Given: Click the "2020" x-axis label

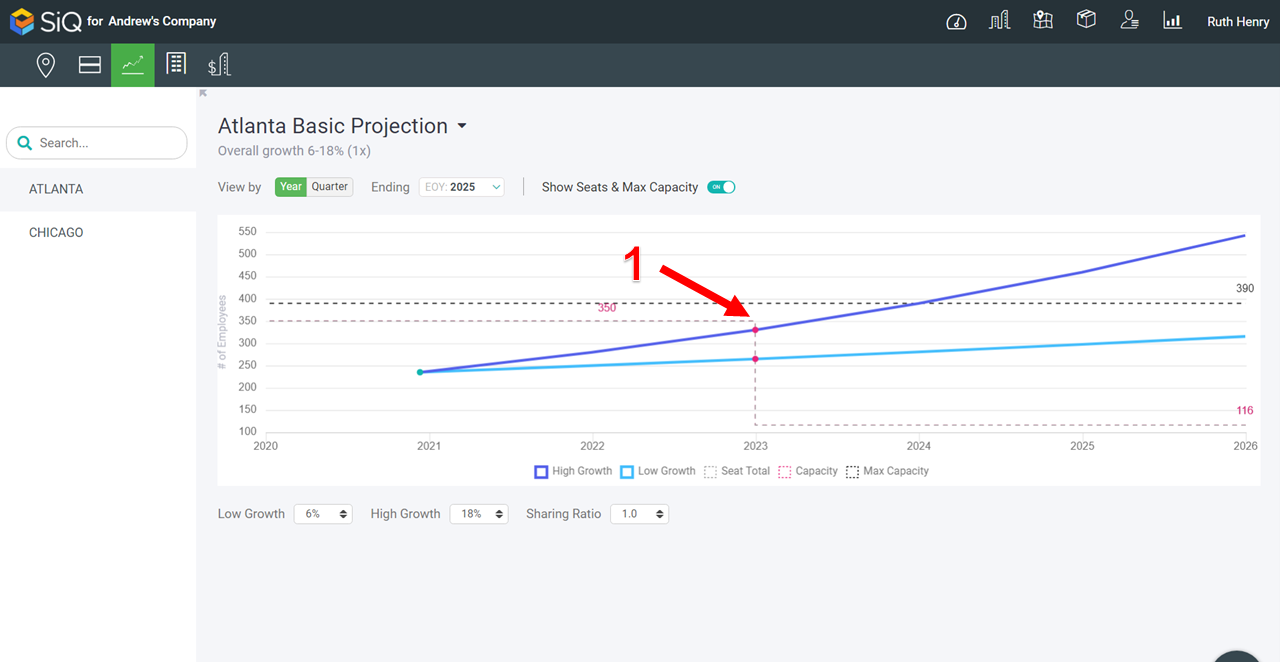Looking at the screenshot, I should [265, 446].
